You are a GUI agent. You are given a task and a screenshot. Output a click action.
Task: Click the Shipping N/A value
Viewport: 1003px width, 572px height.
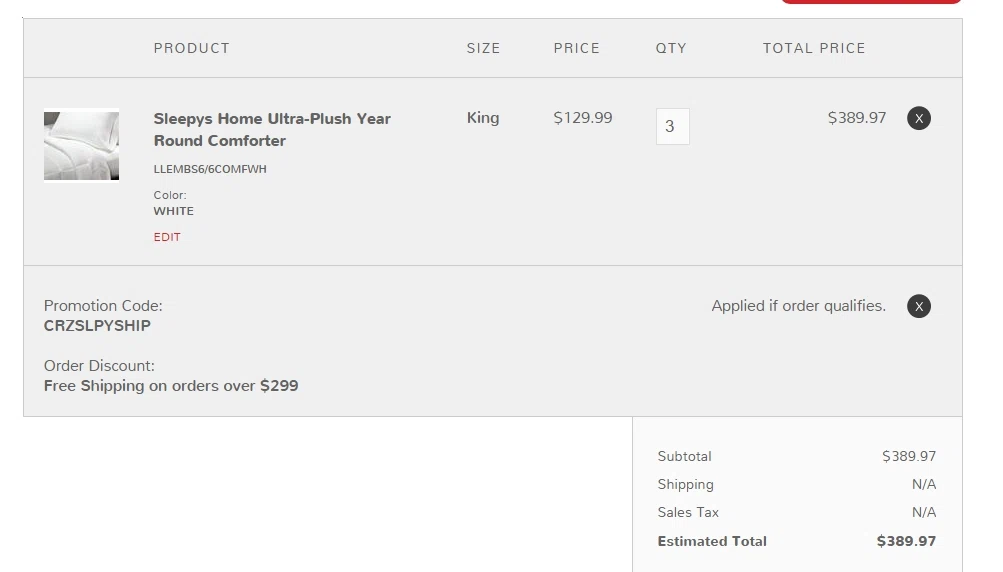(x=924, y=484)
